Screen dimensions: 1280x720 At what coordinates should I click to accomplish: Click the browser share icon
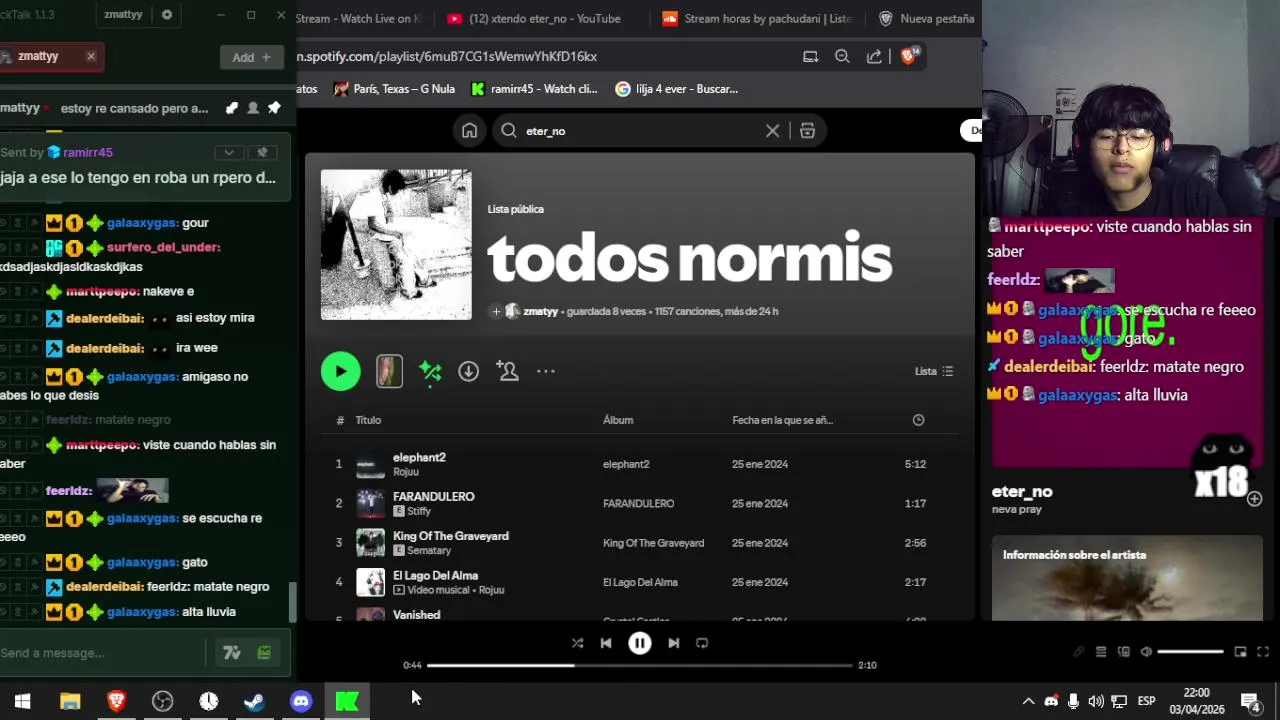point(874,57)
